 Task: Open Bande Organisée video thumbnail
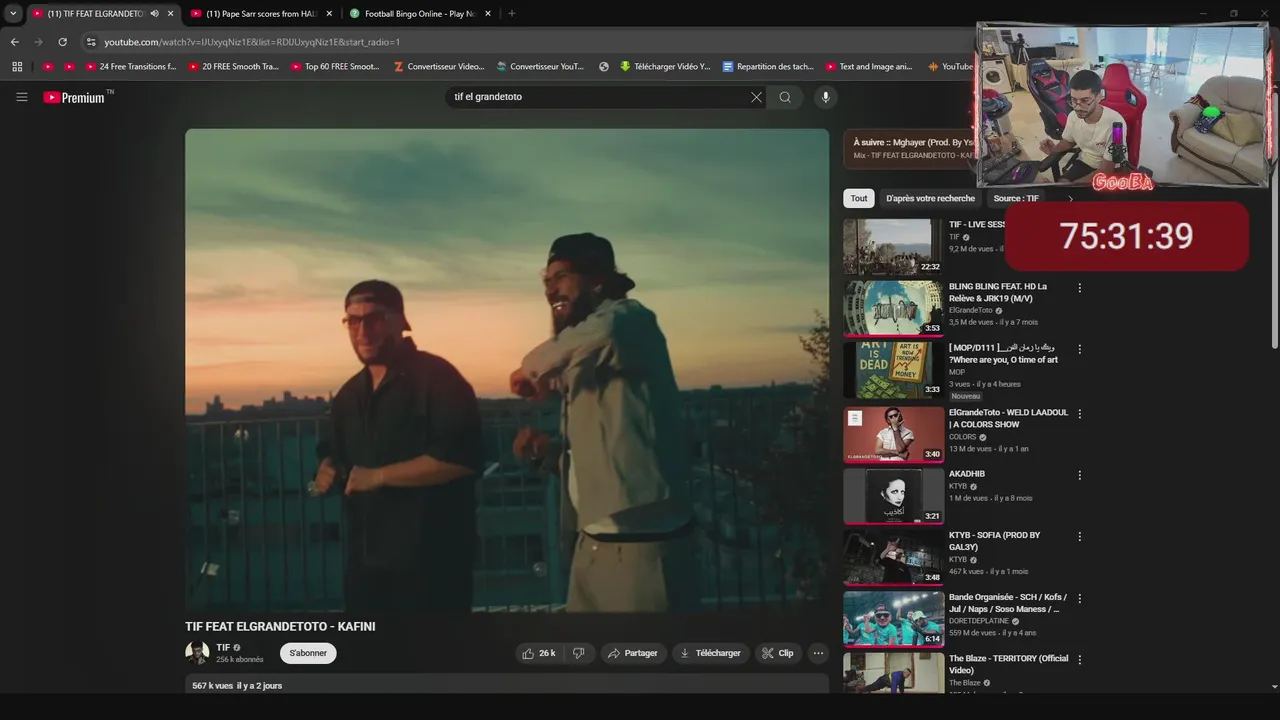tap(893, 619)
